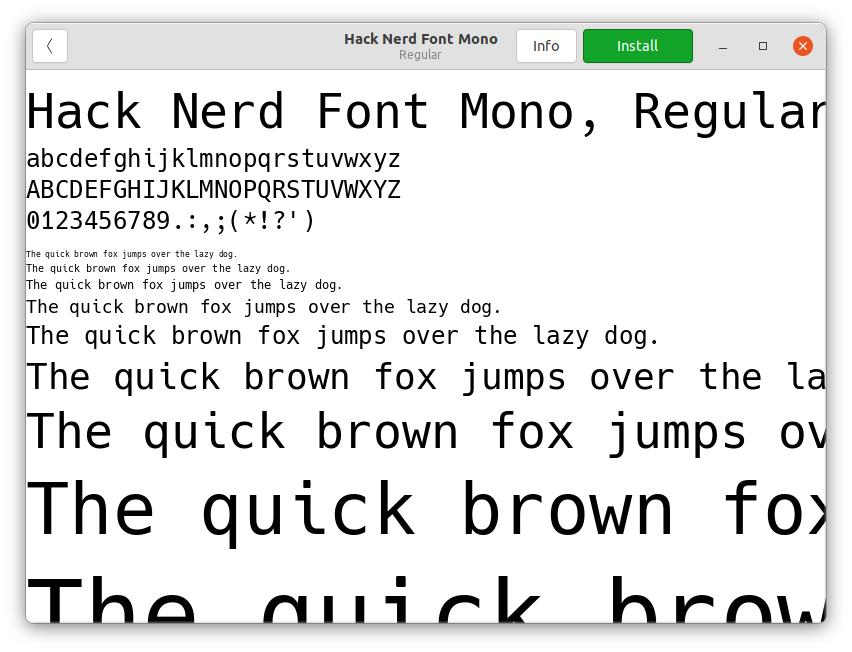Image resolution: width=852 pixels, height=652 pixels.
Task: Click the uppercase alphabet sample line
Action: [x=214, y=190]
